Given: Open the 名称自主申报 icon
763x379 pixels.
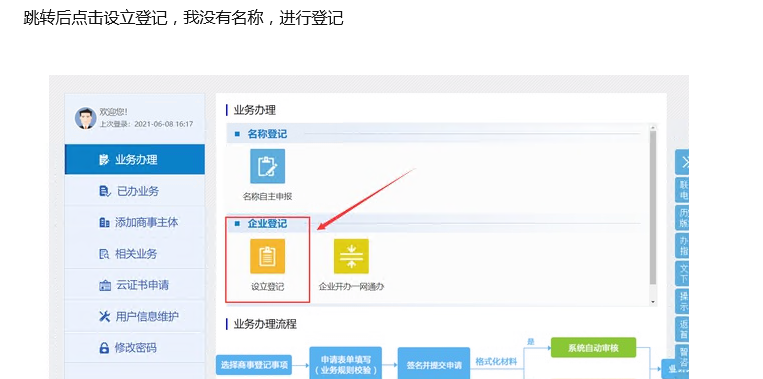Looking at the screenshot, I should coord(267,166).
